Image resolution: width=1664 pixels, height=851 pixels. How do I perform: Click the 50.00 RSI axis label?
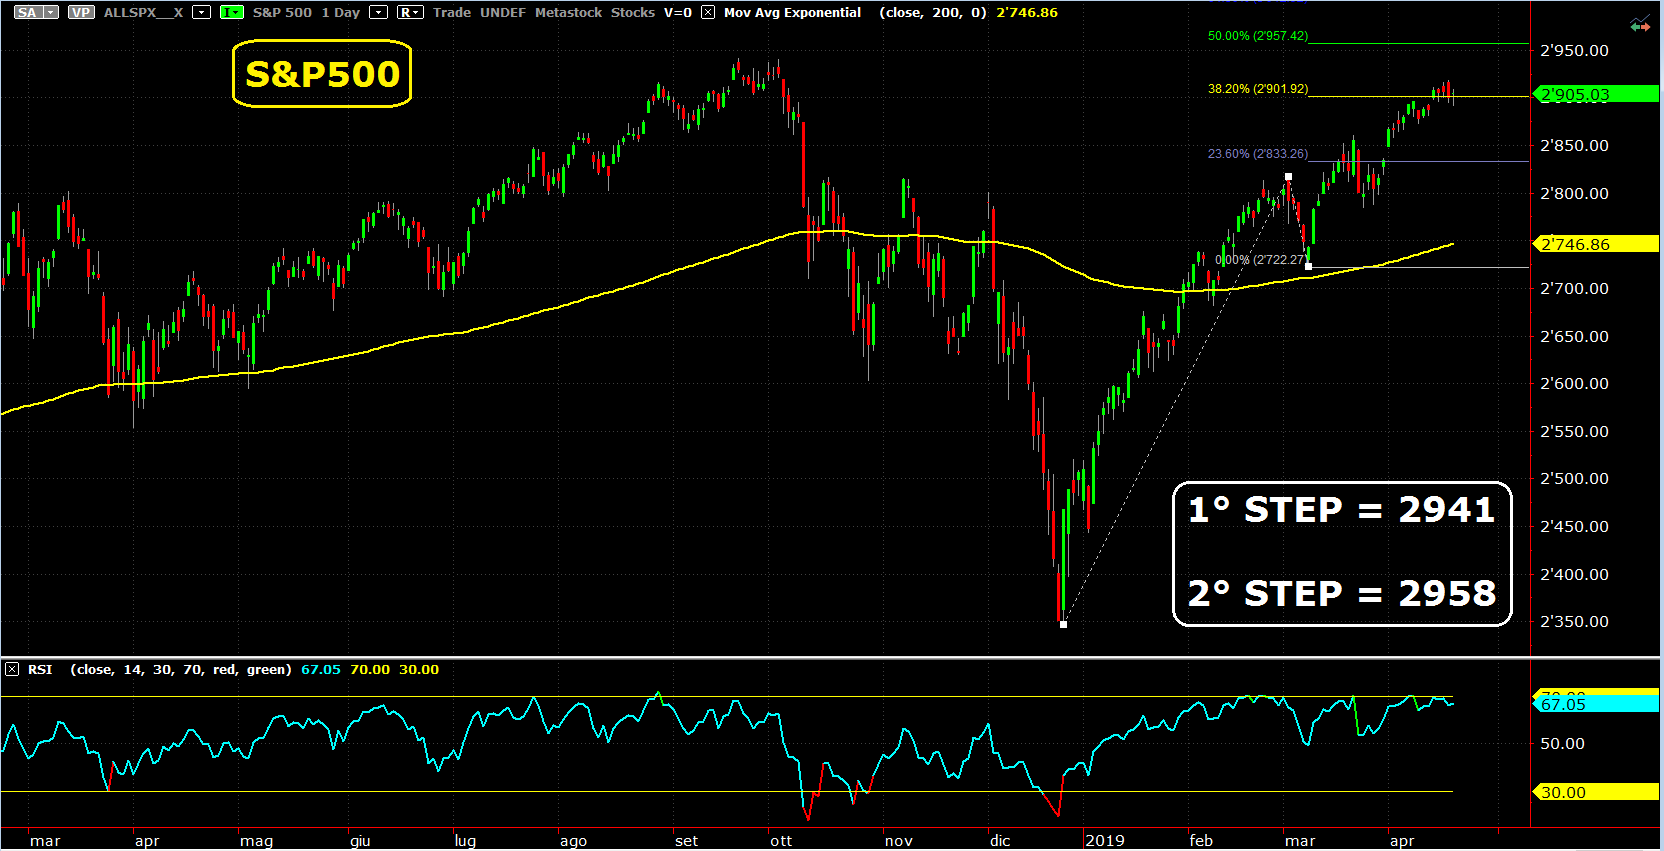(1562, 744)
